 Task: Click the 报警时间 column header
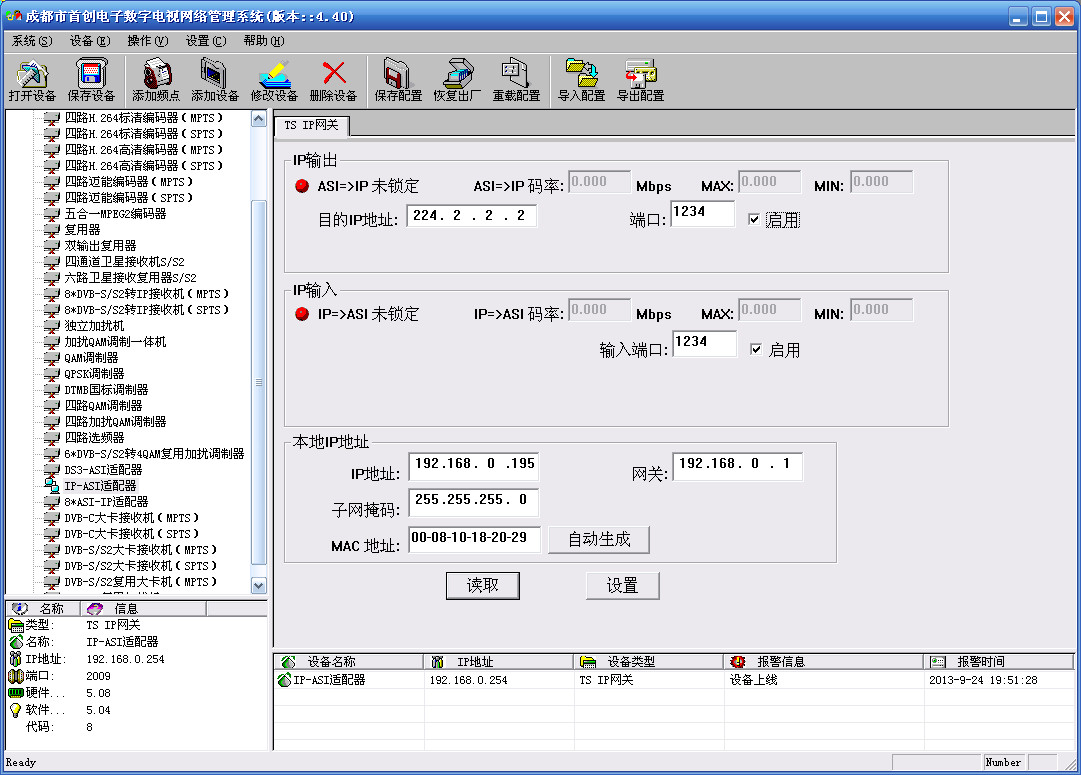click(999, 662)
